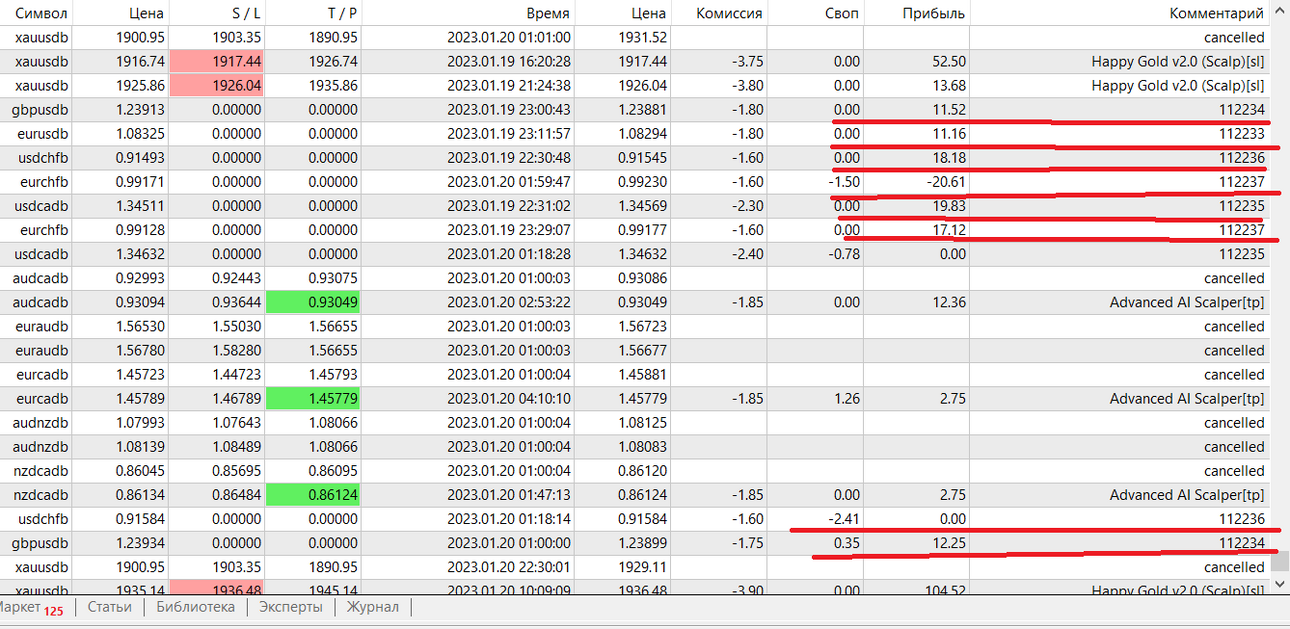Viewport: 1290px width, 629px height.
Task: Click the scrollbar down arrow
Action: pyautogui.click(x=1280, y=582)
